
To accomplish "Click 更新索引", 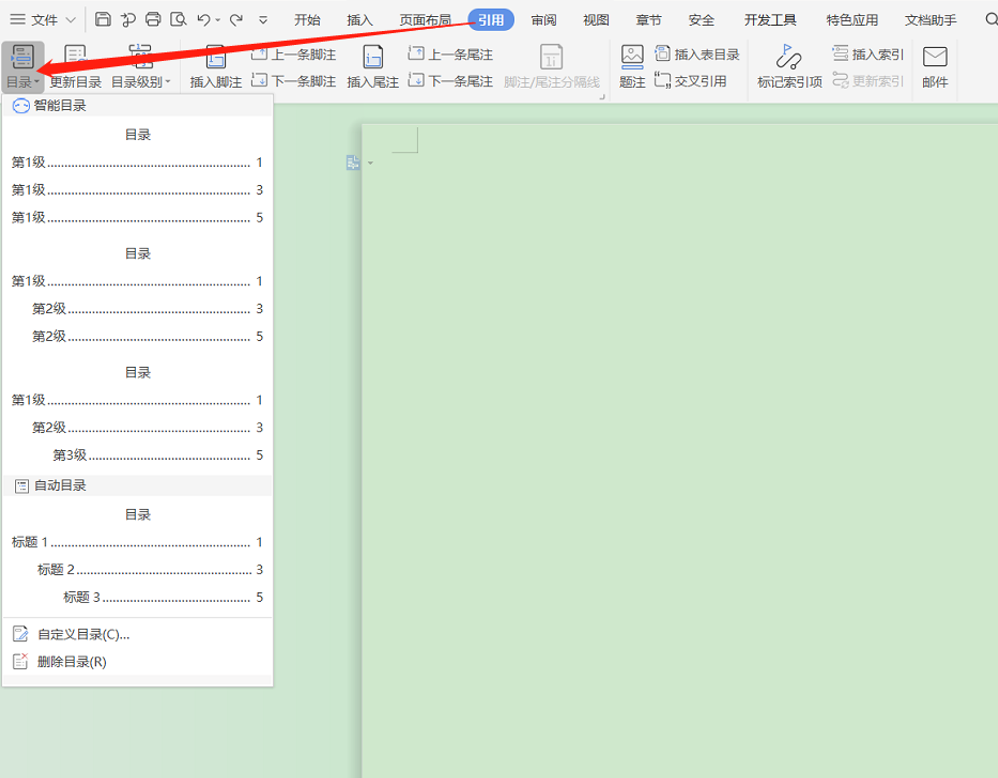I will (868, 81).
